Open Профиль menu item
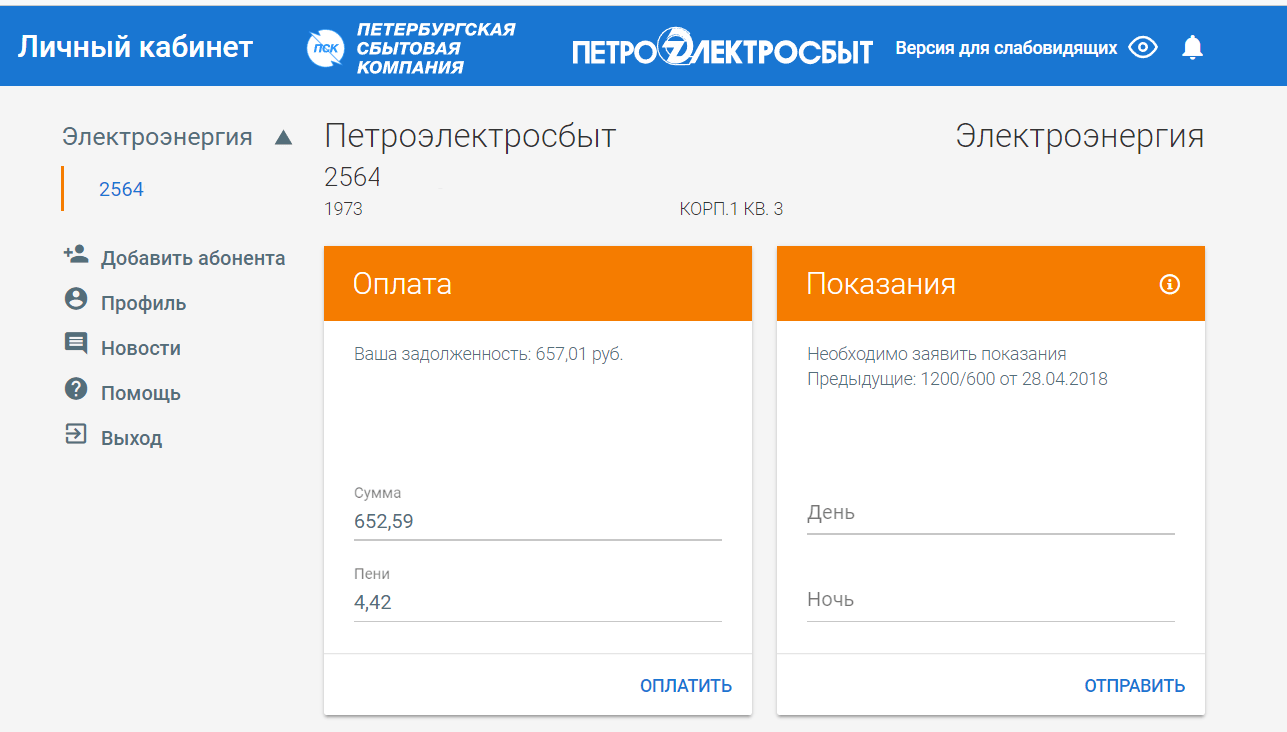This screenshot has width=1287, height=732. point(143,303)
